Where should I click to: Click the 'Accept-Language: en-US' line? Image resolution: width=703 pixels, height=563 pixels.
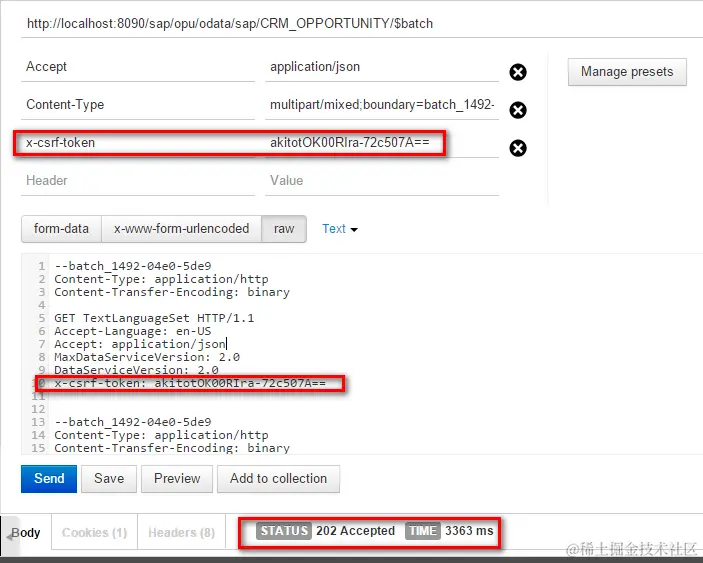coord(133,331)
